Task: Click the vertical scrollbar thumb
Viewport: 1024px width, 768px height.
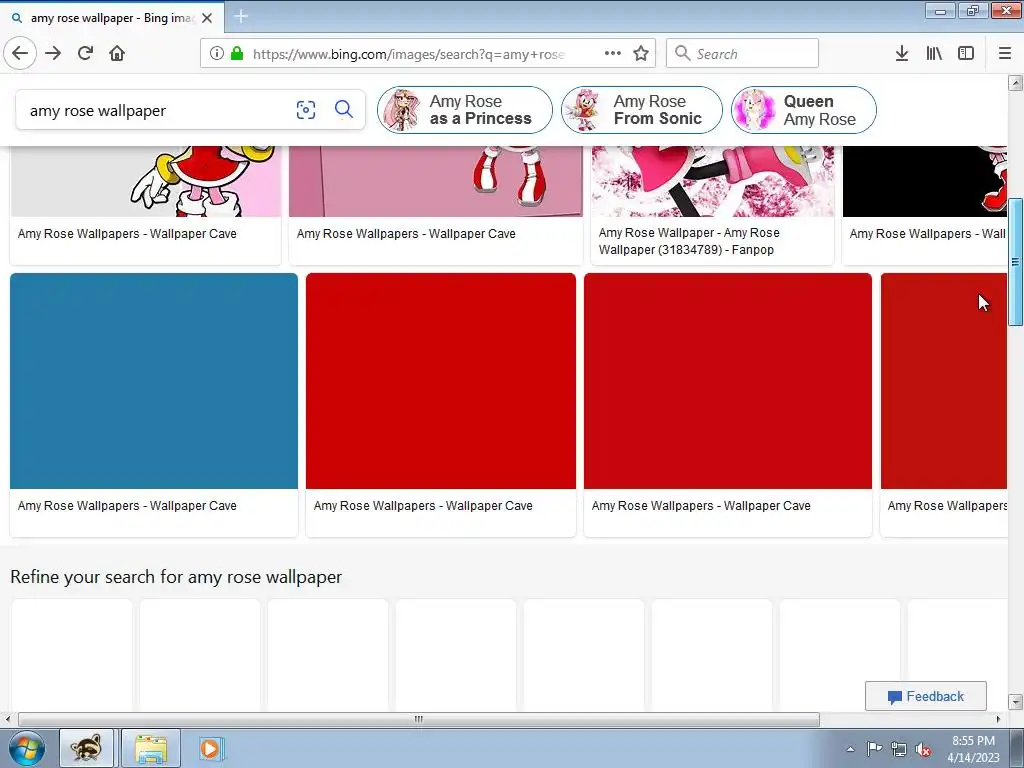Action: coord(1015,261)
